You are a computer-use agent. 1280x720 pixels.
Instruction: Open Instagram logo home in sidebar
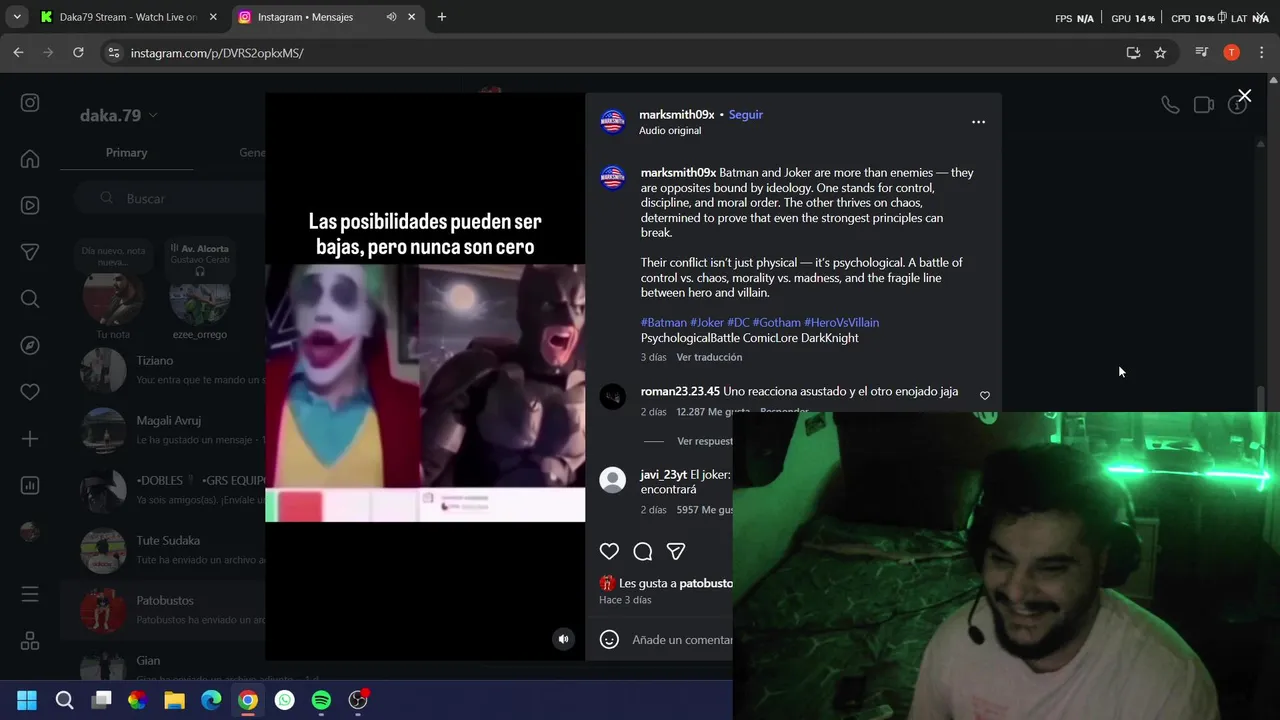pyautogui.click(x=30, y=103)
